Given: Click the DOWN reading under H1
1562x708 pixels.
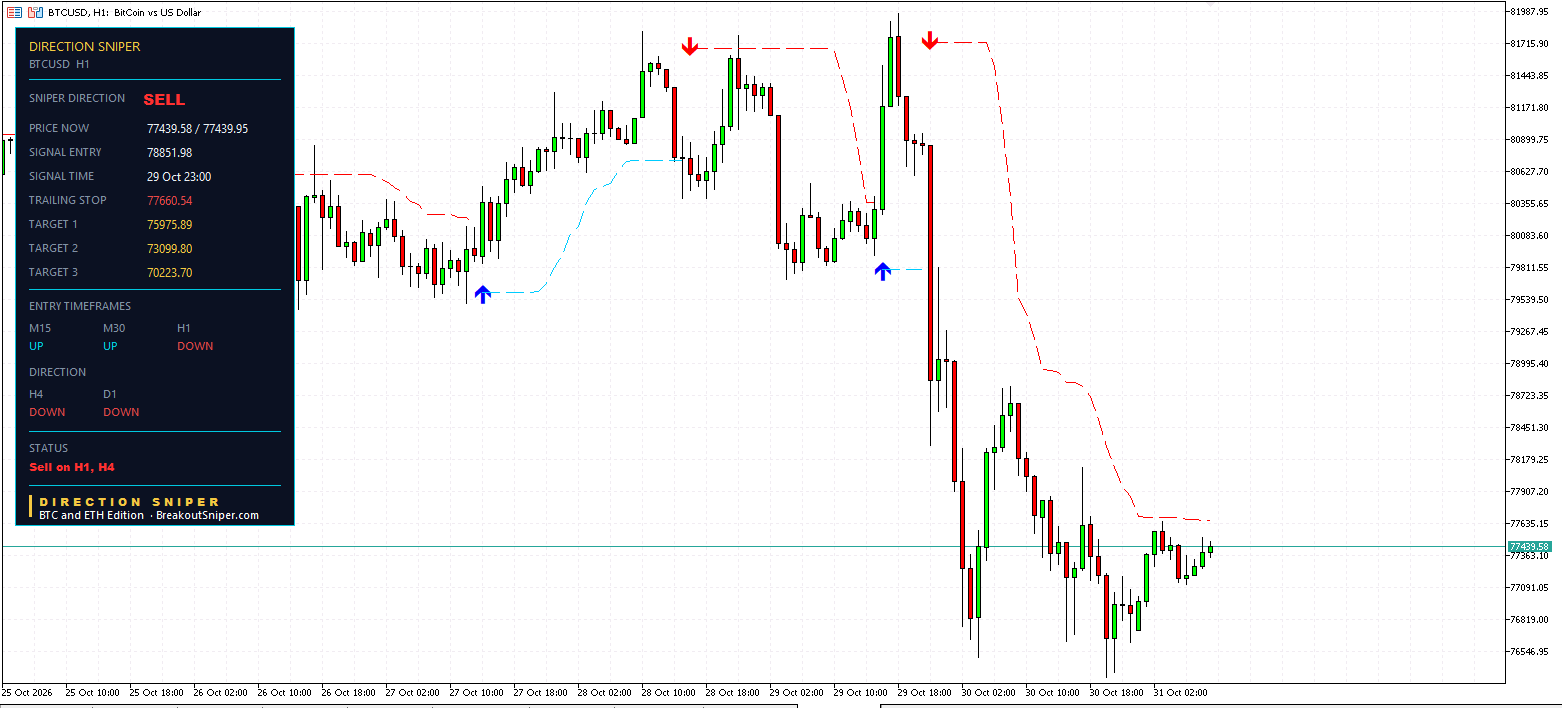Looking at the screenshot, I should [x=195, y=347].
